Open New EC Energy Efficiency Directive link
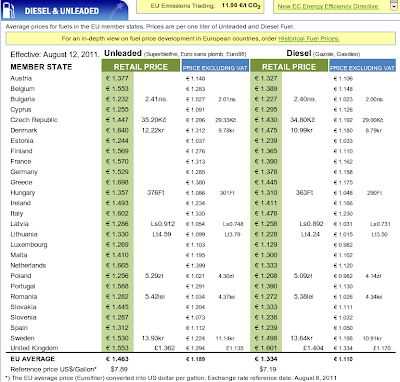This screenshot has width=400, height=382. [x=328, y=6]
